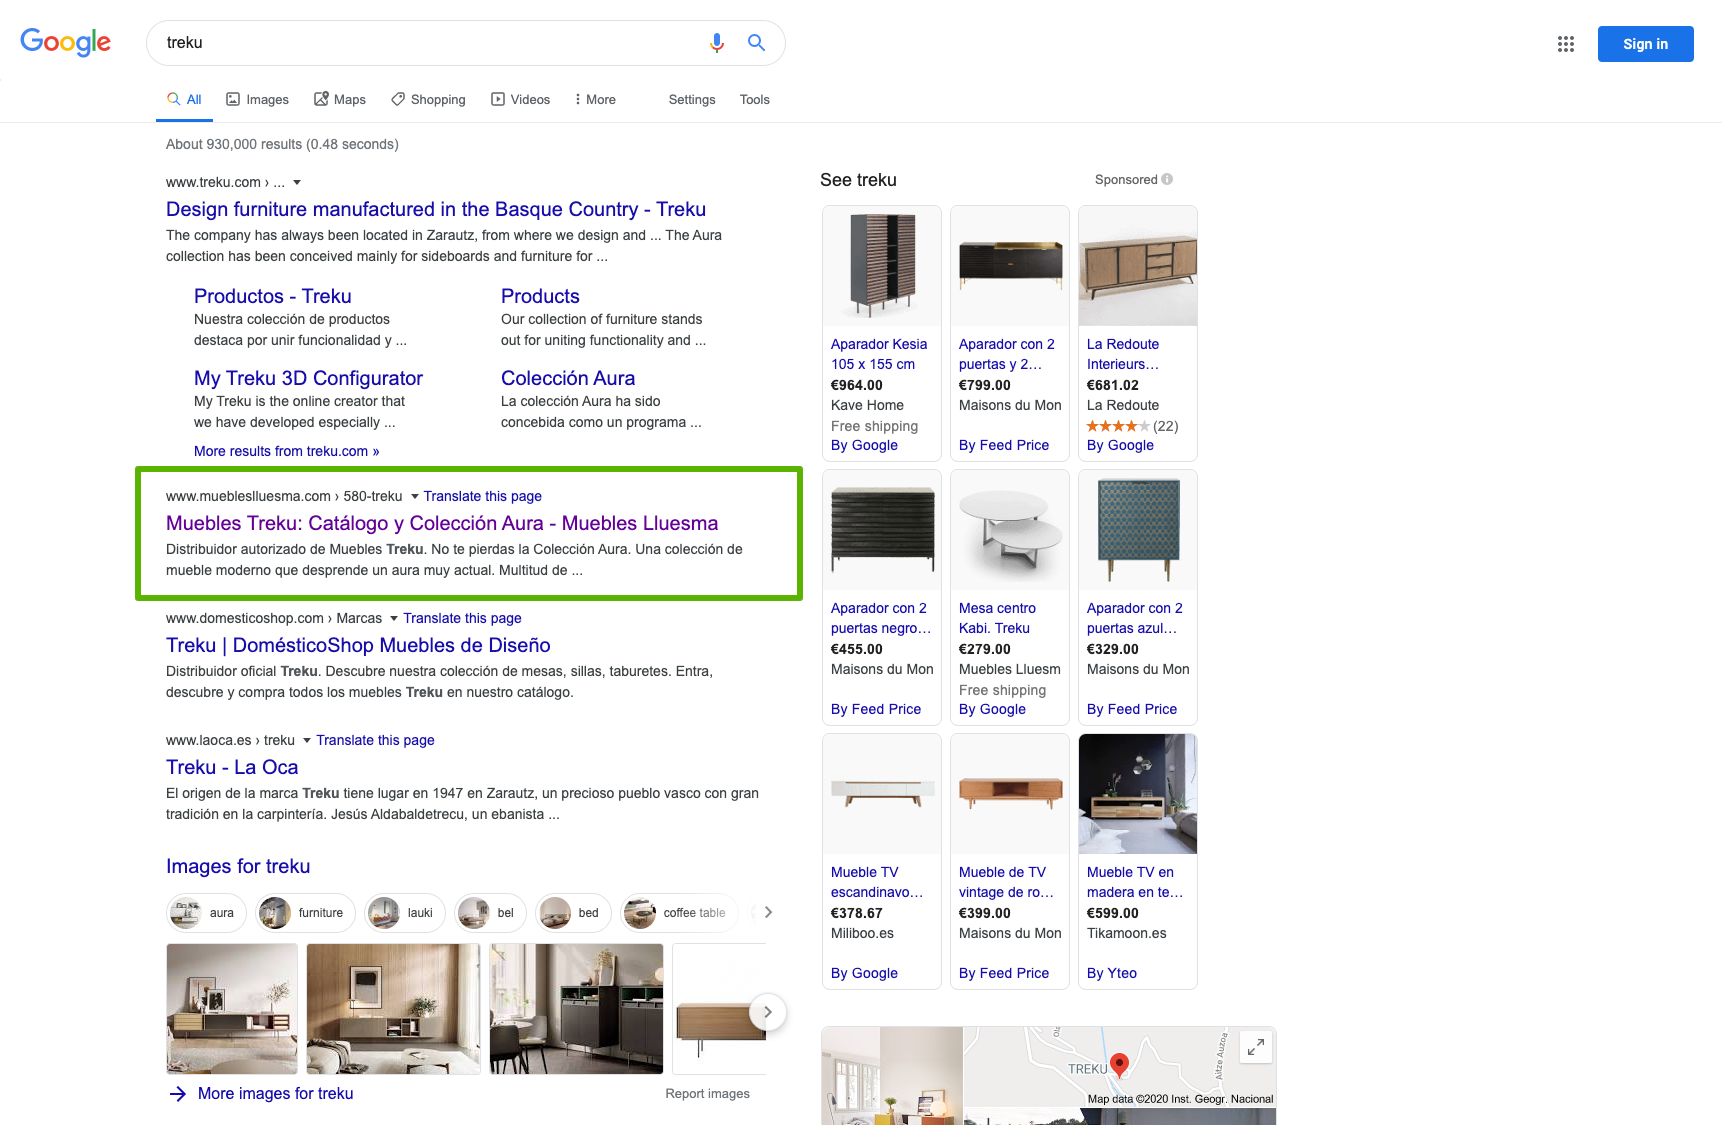Open Aparador con 2 puertas azul product
This screenshot has height=1125, width=1722.
coord(1135,618)
